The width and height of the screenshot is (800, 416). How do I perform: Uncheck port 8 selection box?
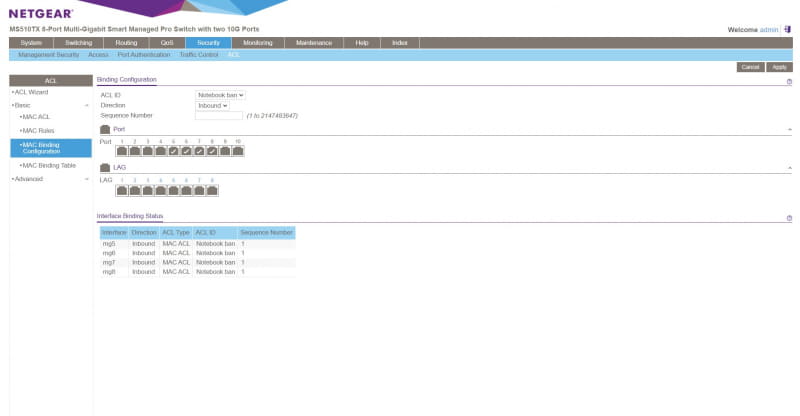tap(212, 151)
